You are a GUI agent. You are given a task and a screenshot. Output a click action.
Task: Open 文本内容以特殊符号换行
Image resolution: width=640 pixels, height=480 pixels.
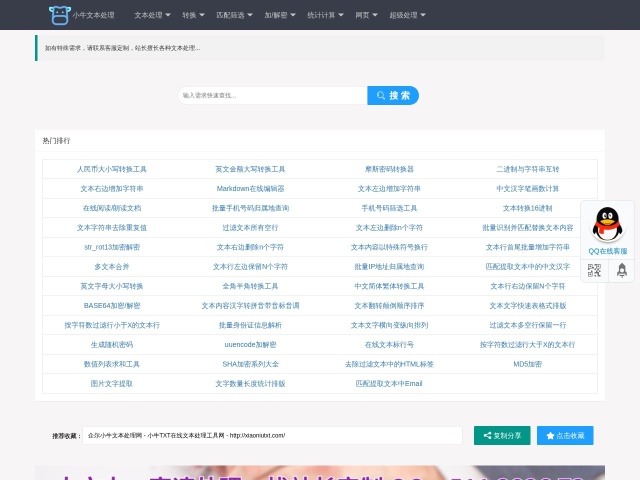pyautogui.click(x=389, y=247)
